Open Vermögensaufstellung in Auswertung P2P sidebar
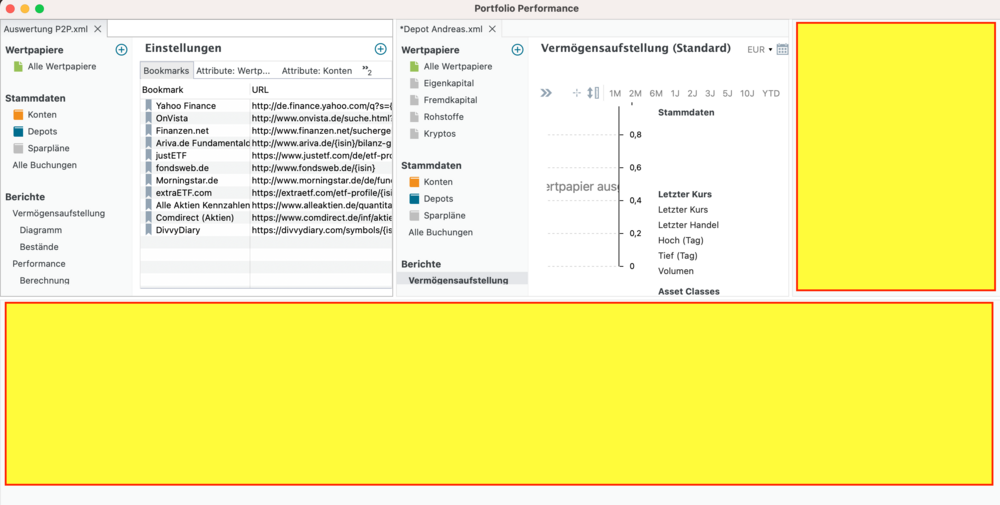This screenshot has width=1000, height=505. (59, 214)
